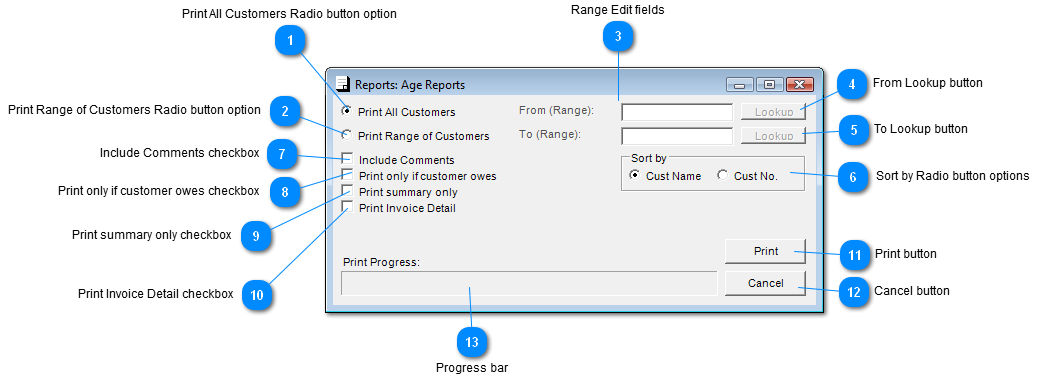The height and width of the screenshot is (378, 1038).
Task: Click the report icon in the title bar
Action: [x=342, y=84]
